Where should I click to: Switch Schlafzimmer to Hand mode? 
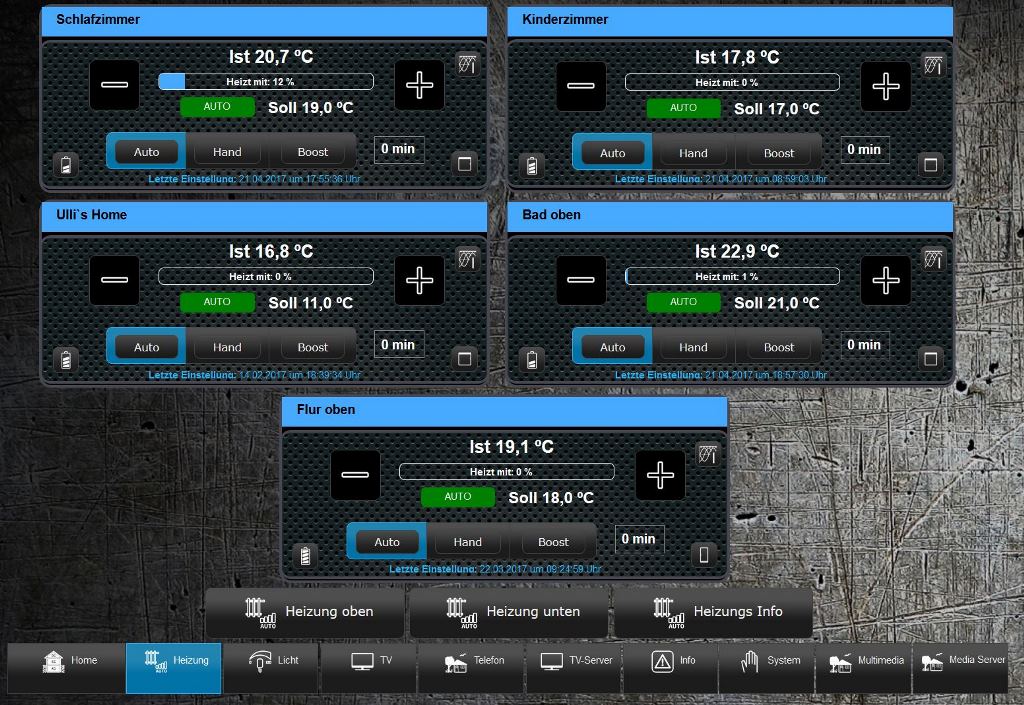[x=227, y=152]
